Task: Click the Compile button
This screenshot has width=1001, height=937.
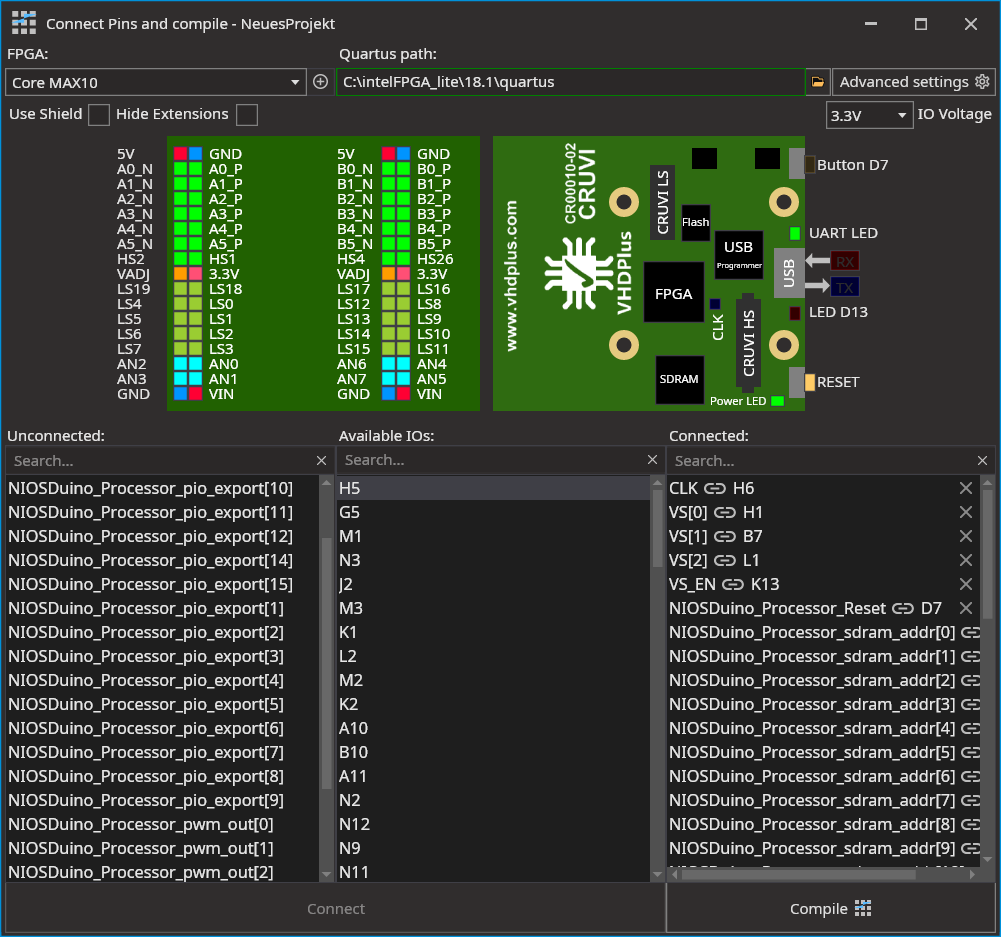Action: pos(830,908)
